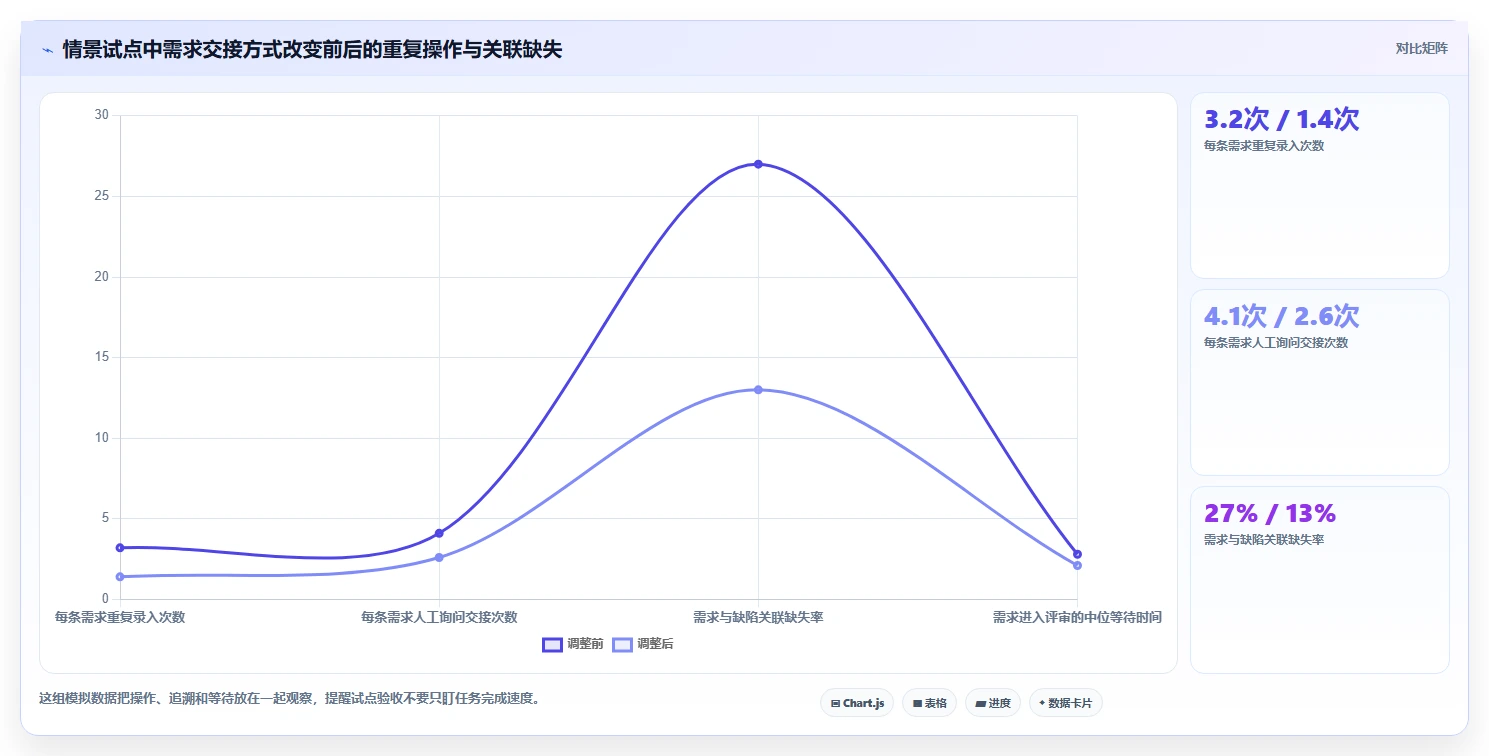Select the 进度 tag button
This screenshot has height=756, width=1489.
click(993, 703)
